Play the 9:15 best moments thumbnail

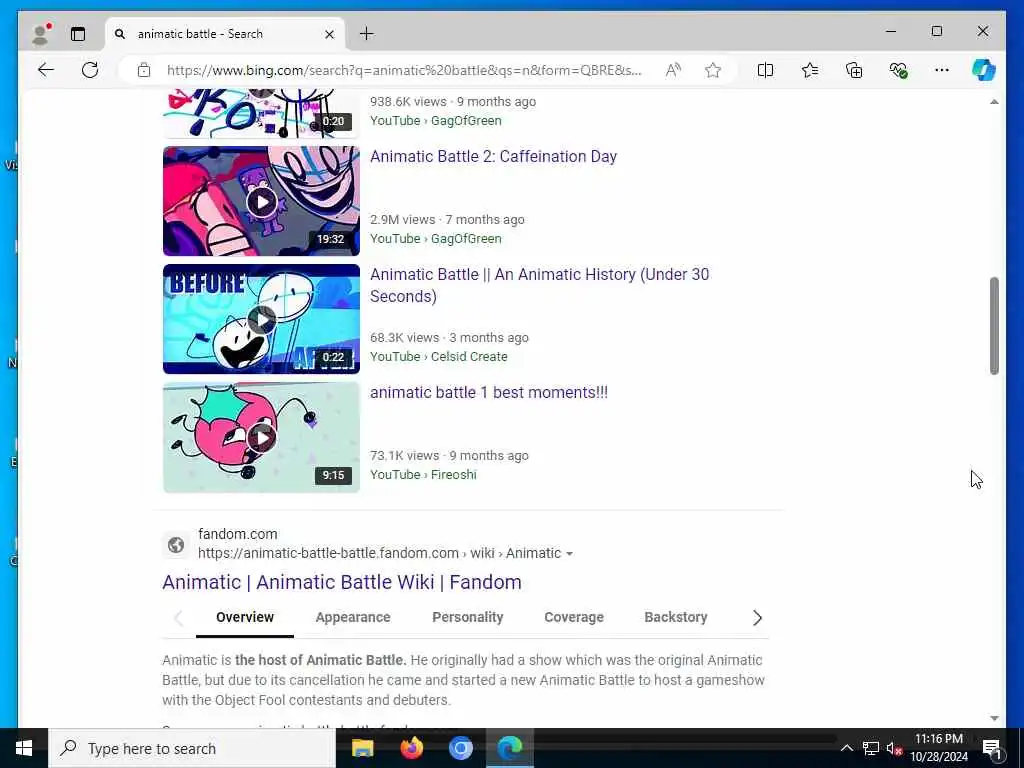(261, 438)
